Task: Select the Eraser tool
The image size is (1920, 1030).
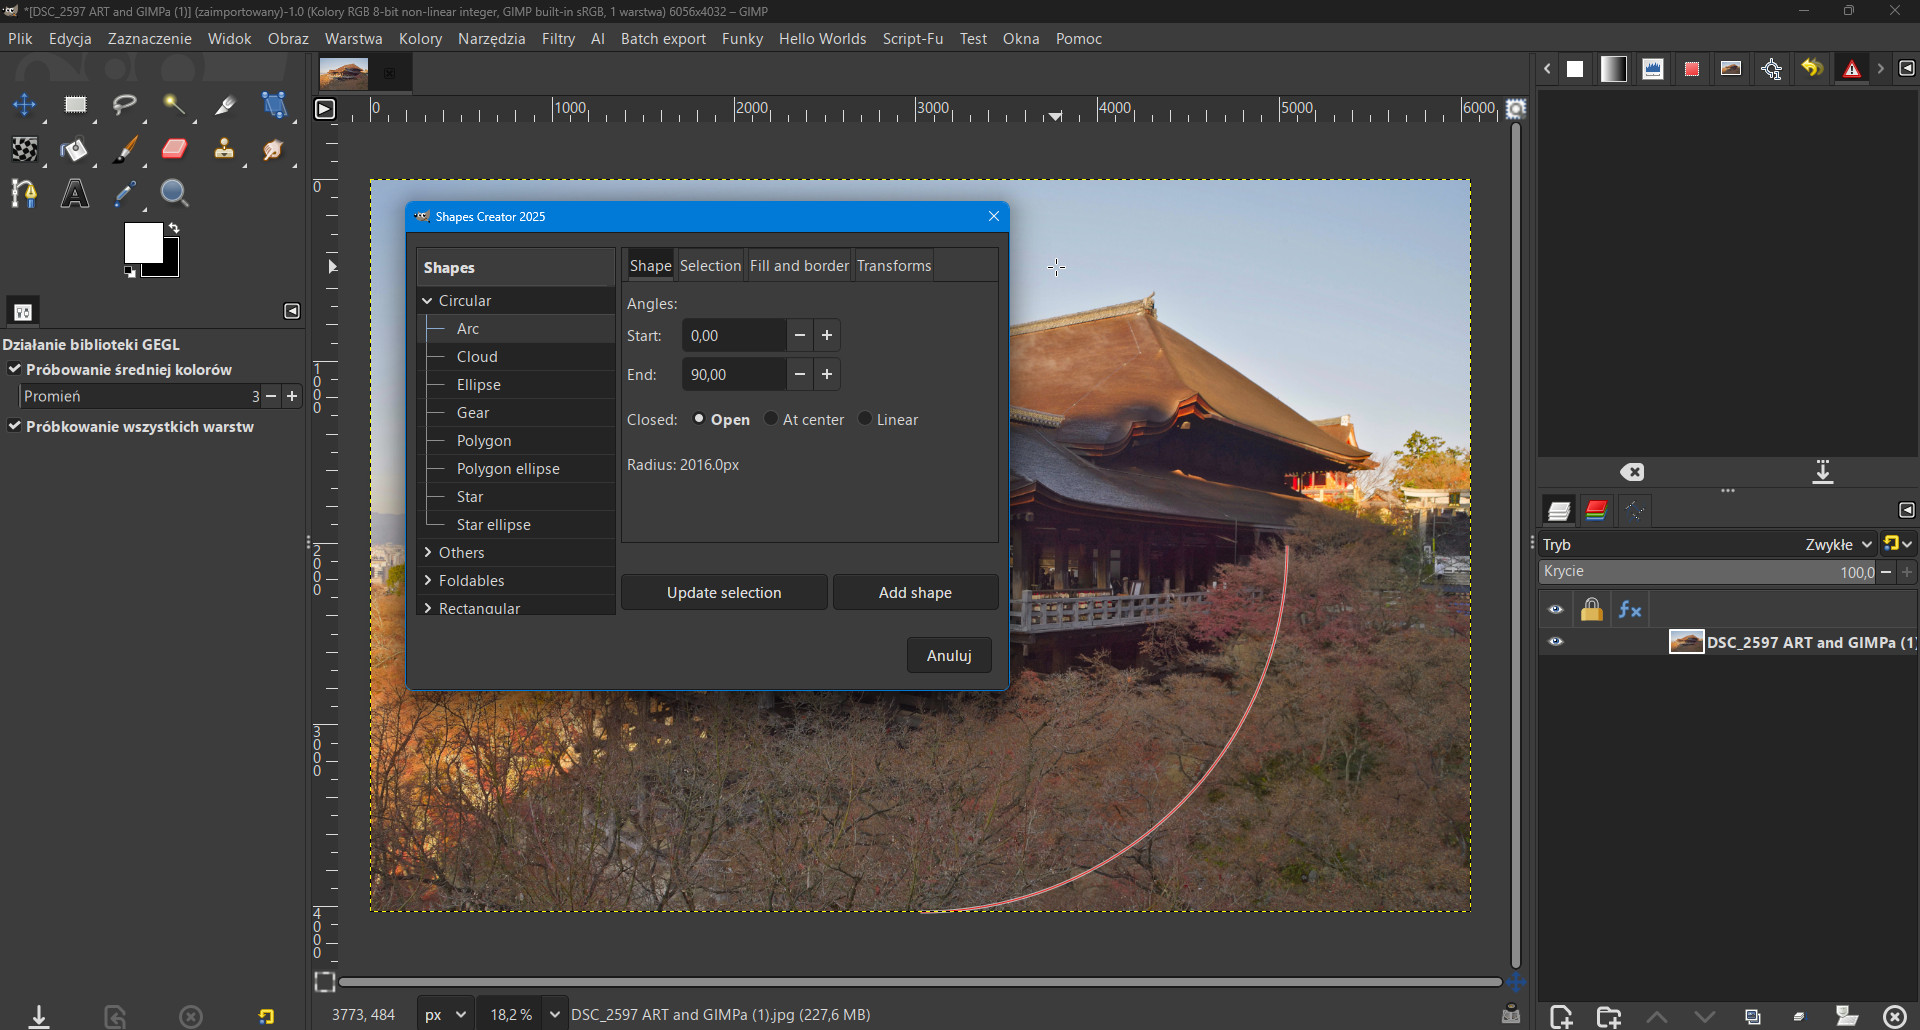Action: pyautogui.click(x=174, y=150)
